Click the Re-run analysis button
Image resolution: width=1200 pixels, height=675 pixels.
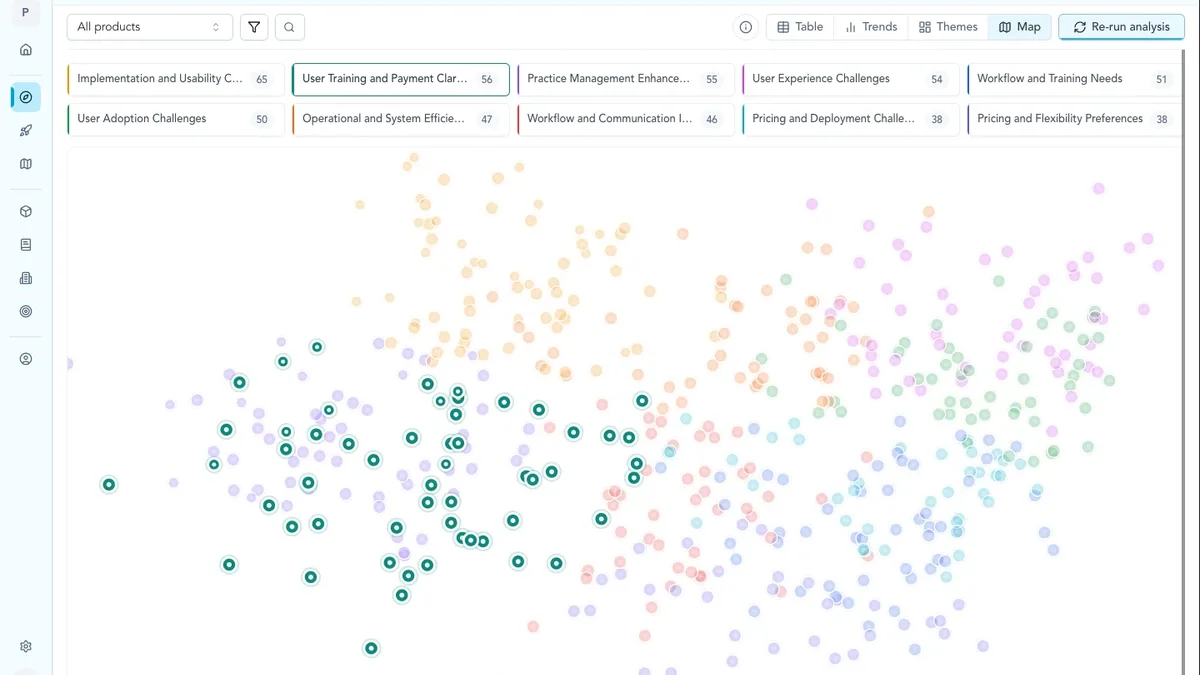[1121, 27]
